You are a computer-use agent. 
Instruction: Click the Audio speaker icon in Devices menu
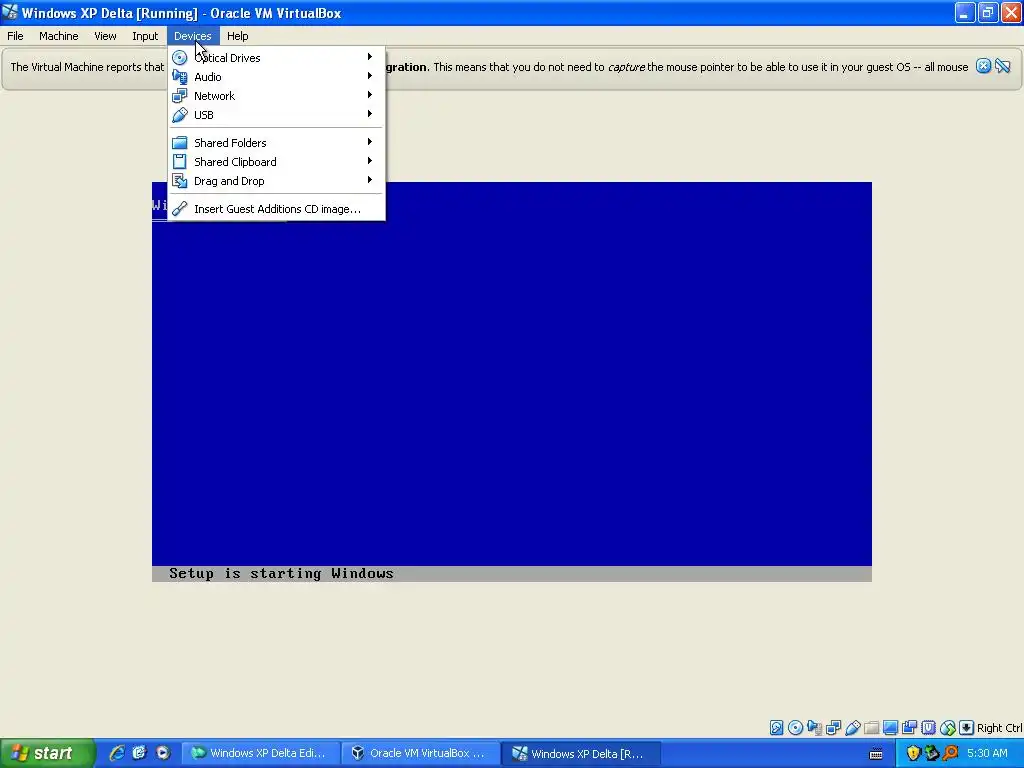180,77
